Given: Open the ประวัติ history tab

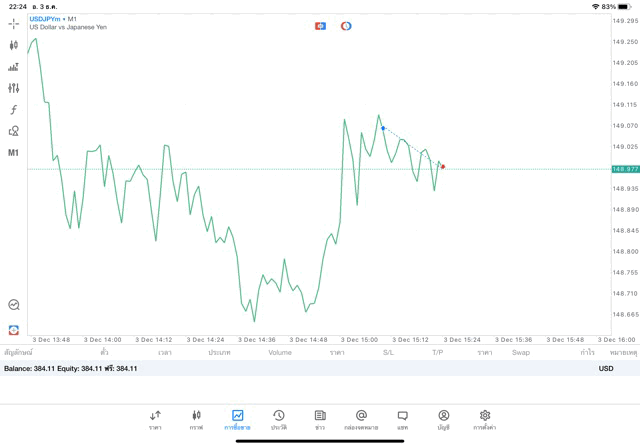Looking at the screenshot, I should click(279, 420).
